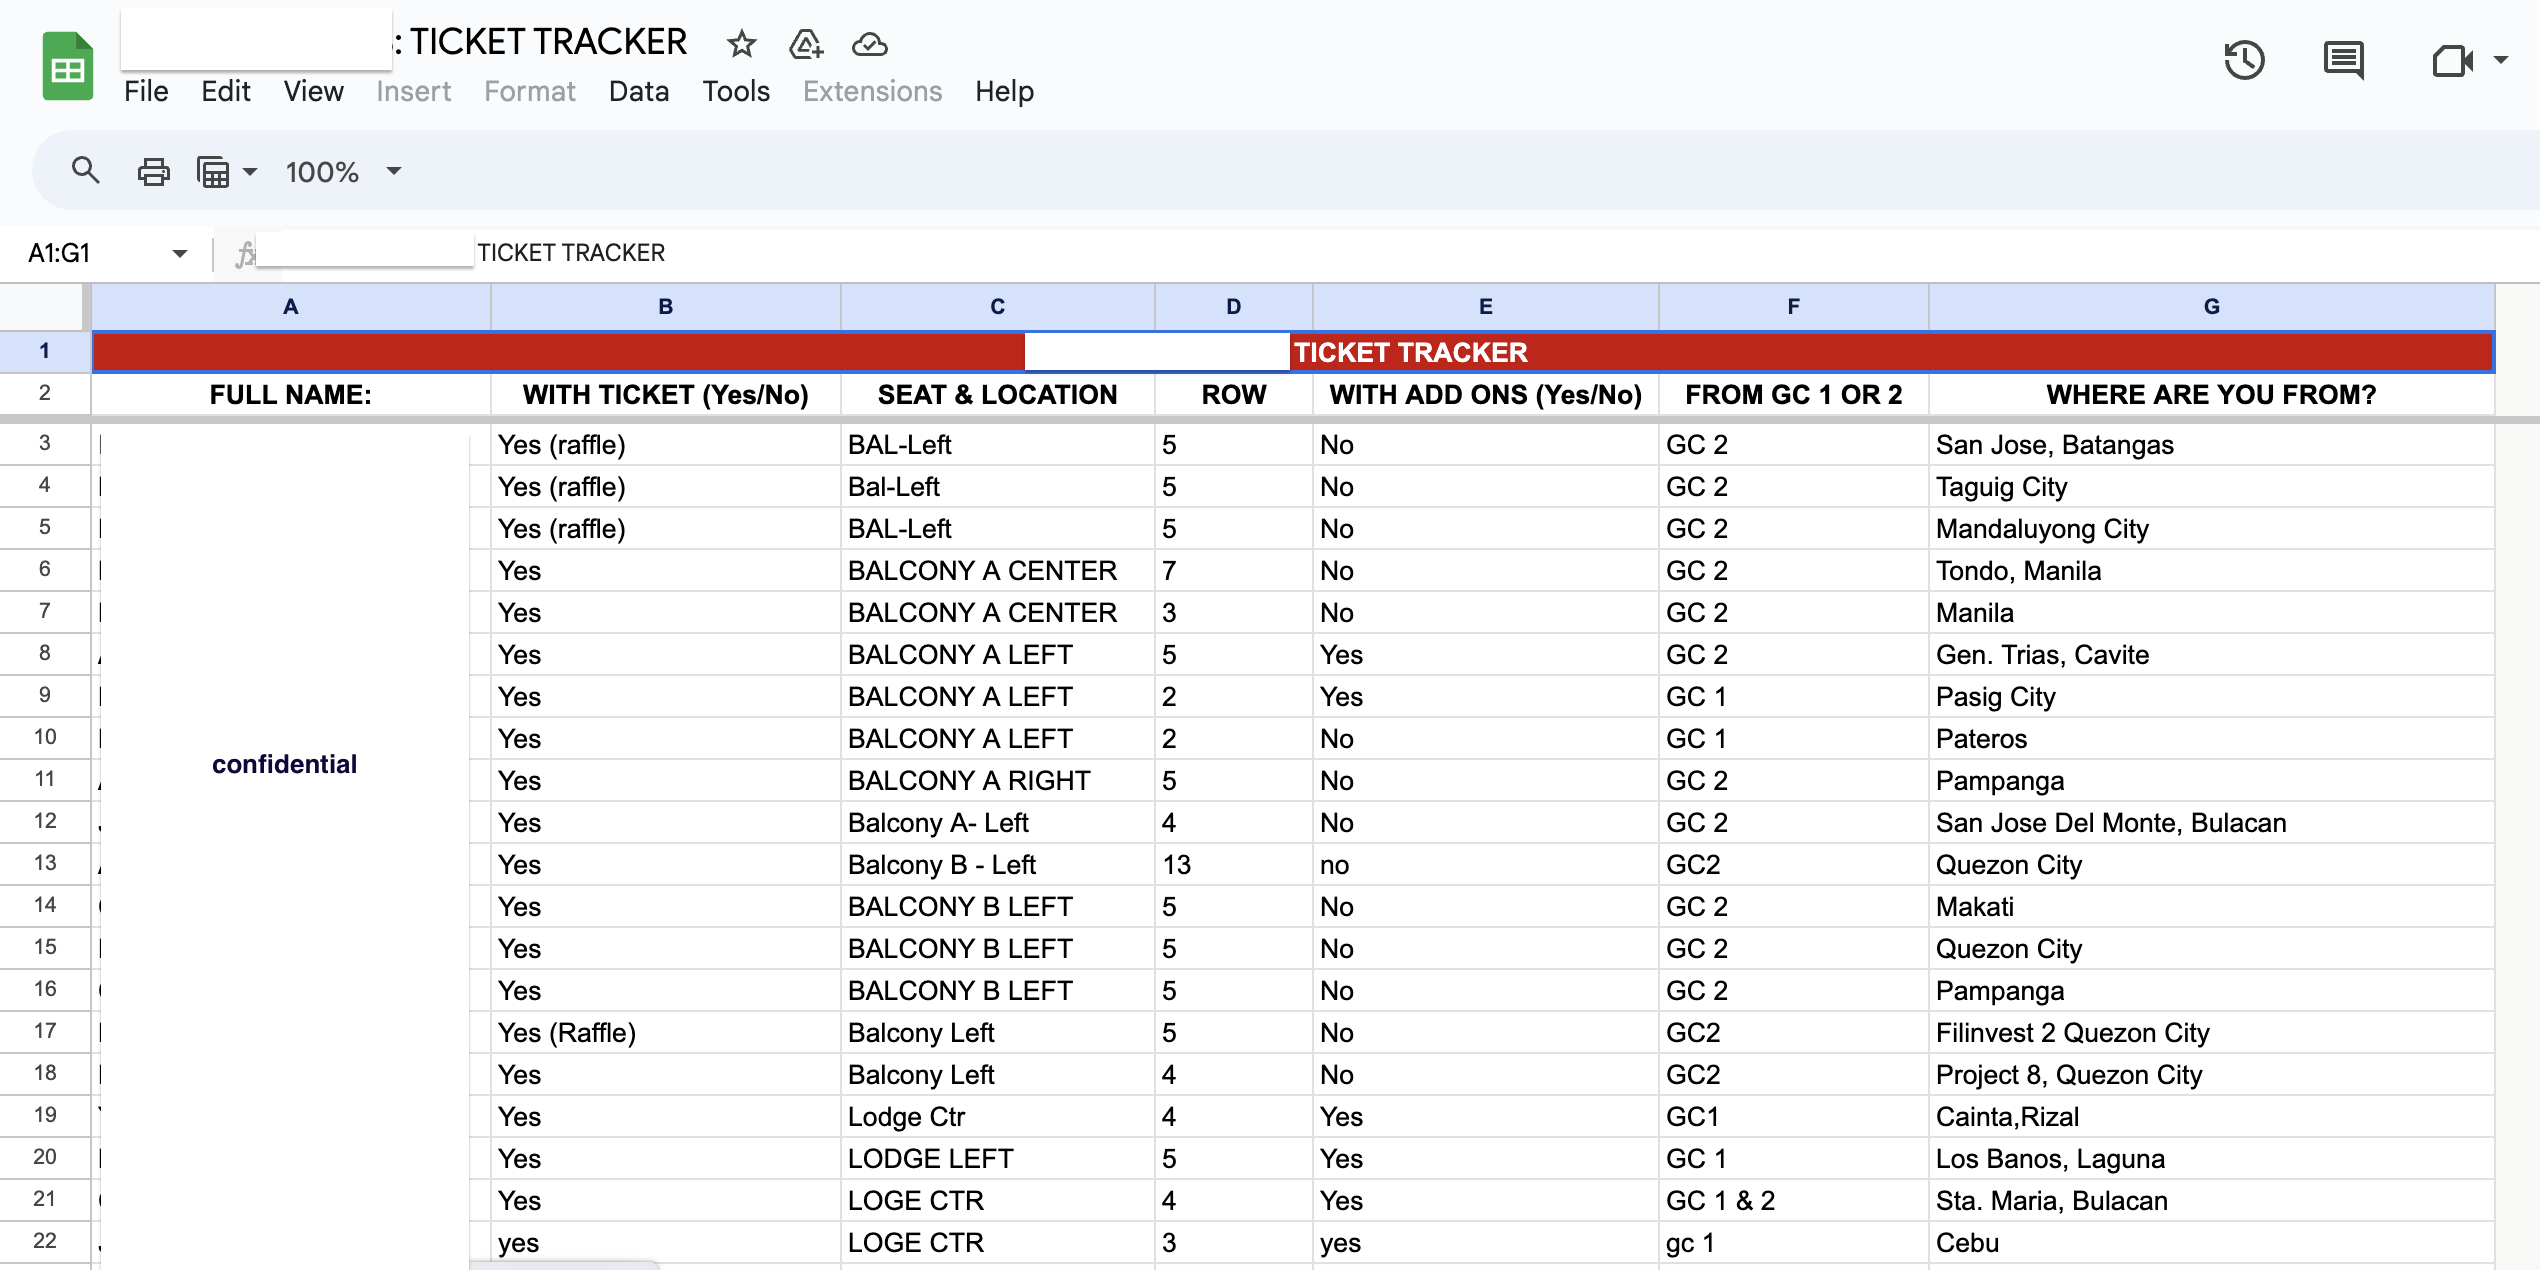
Task: Select WITH ADD ONS (Yes/No) header cell
Action: point(1486,395)
